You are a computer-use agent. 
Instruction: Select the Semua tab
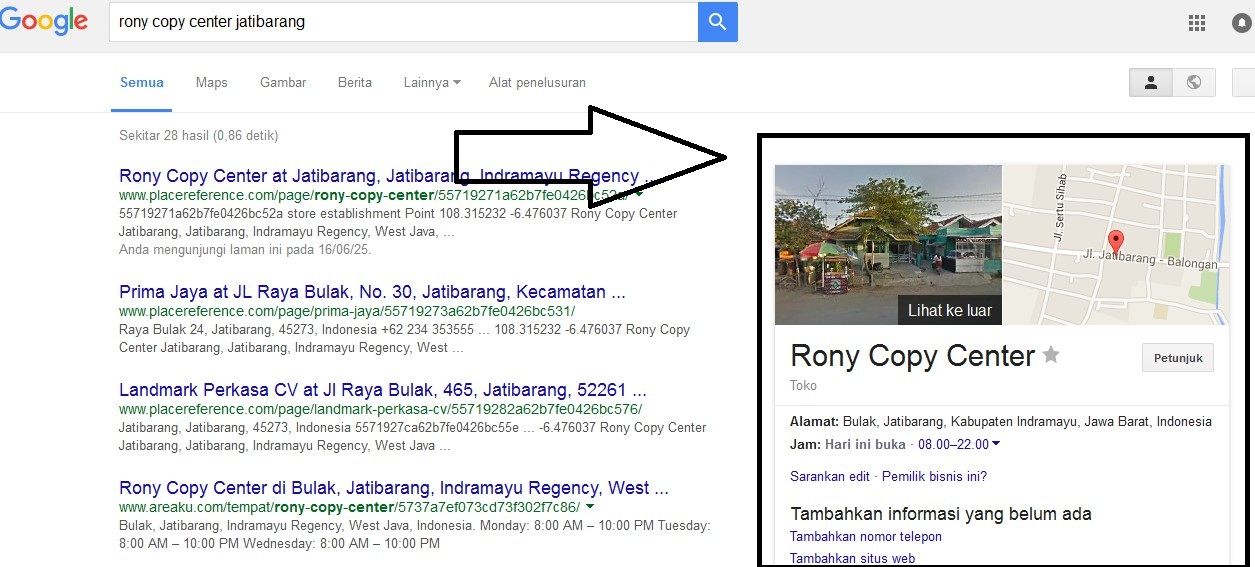coord(142,83)
